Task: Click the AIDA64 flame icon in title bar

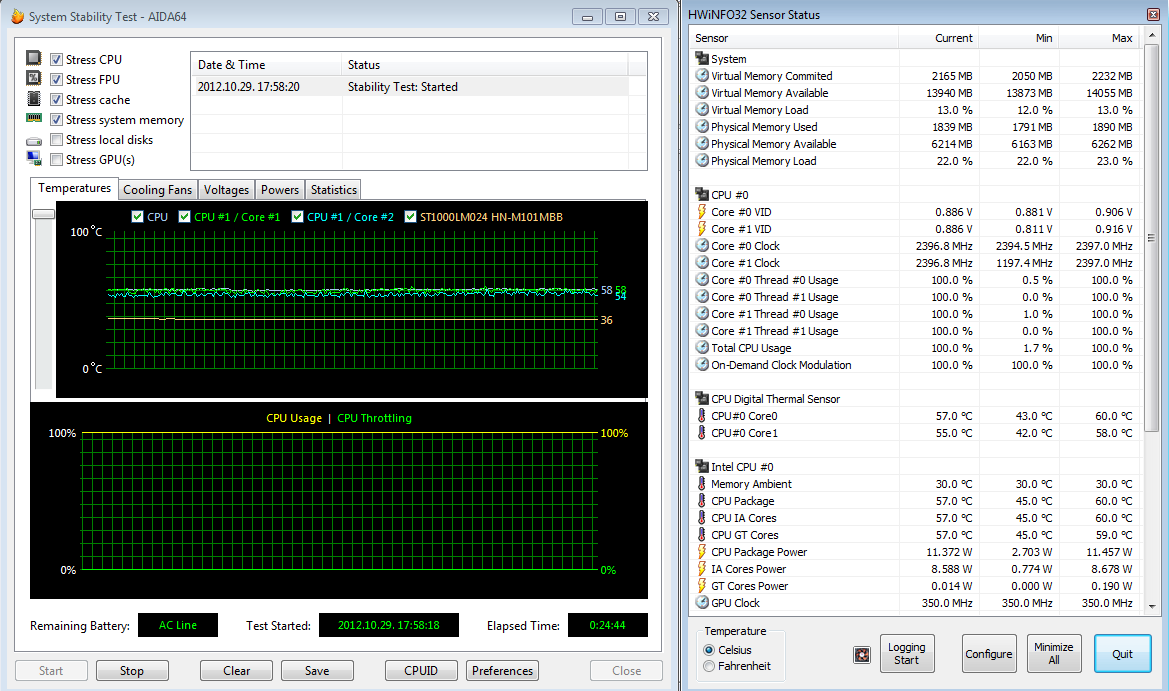Action: tap(17, 17)
